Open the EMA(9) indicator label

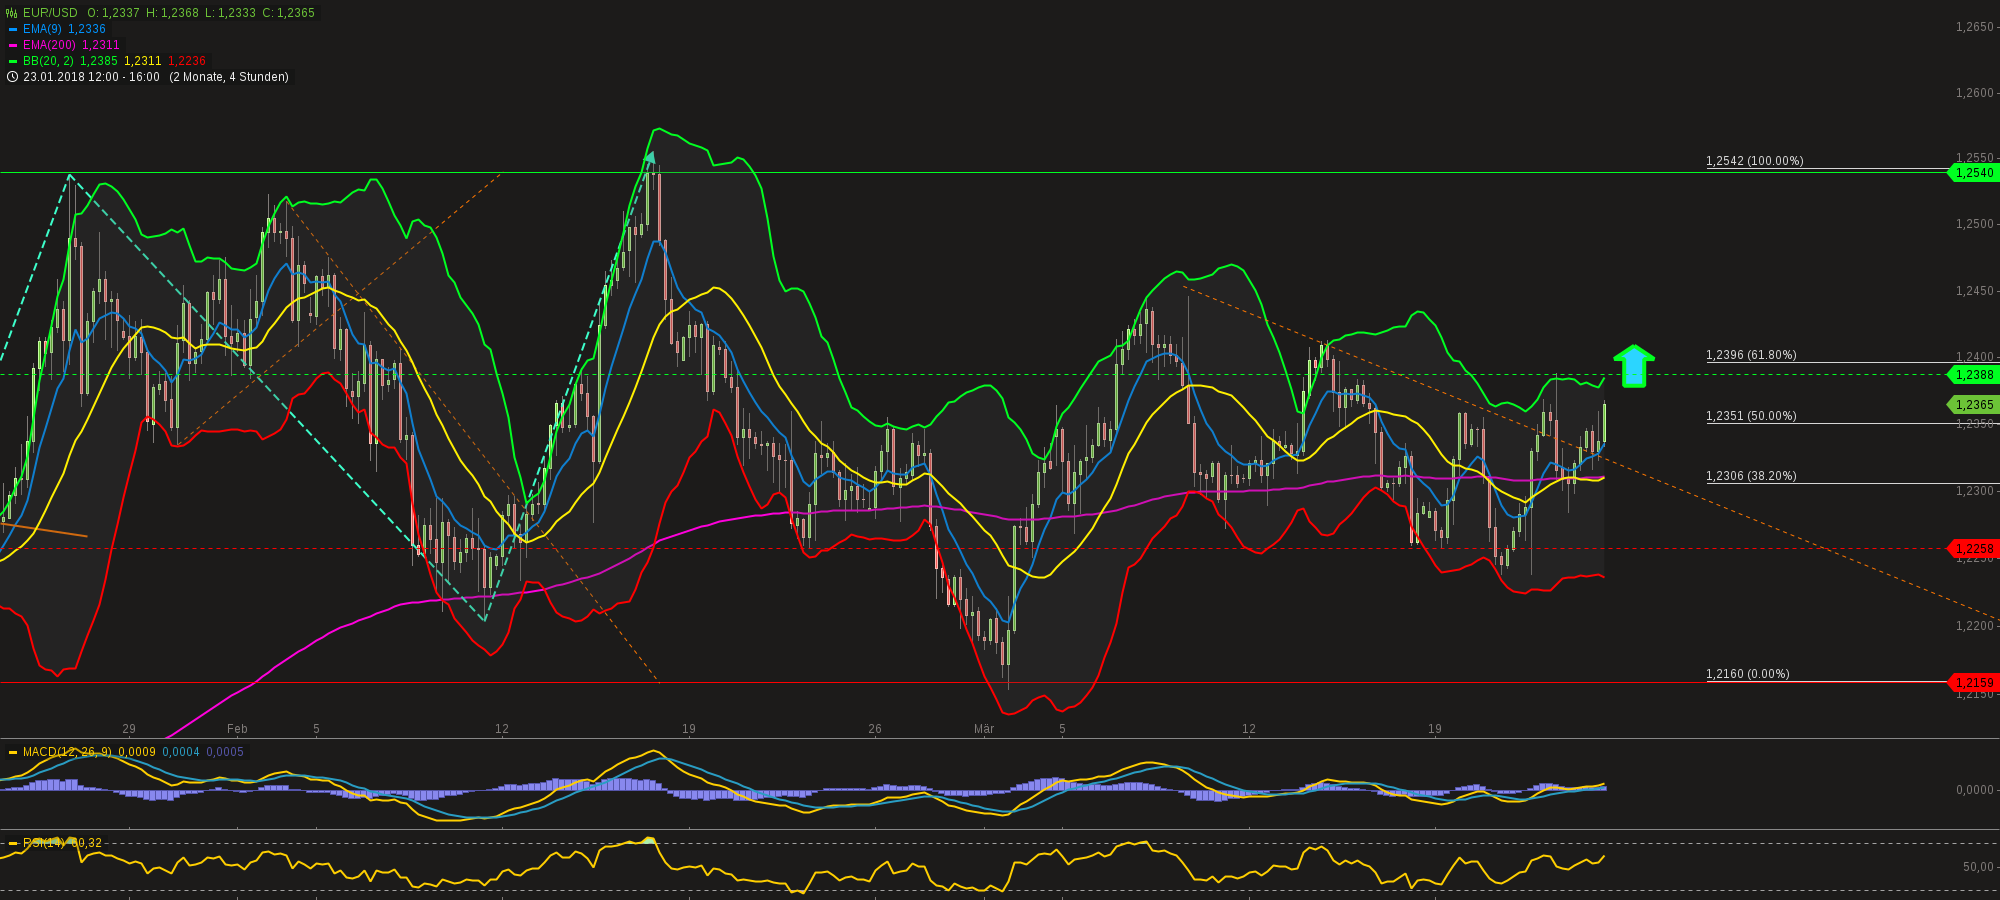click(43, 29)
